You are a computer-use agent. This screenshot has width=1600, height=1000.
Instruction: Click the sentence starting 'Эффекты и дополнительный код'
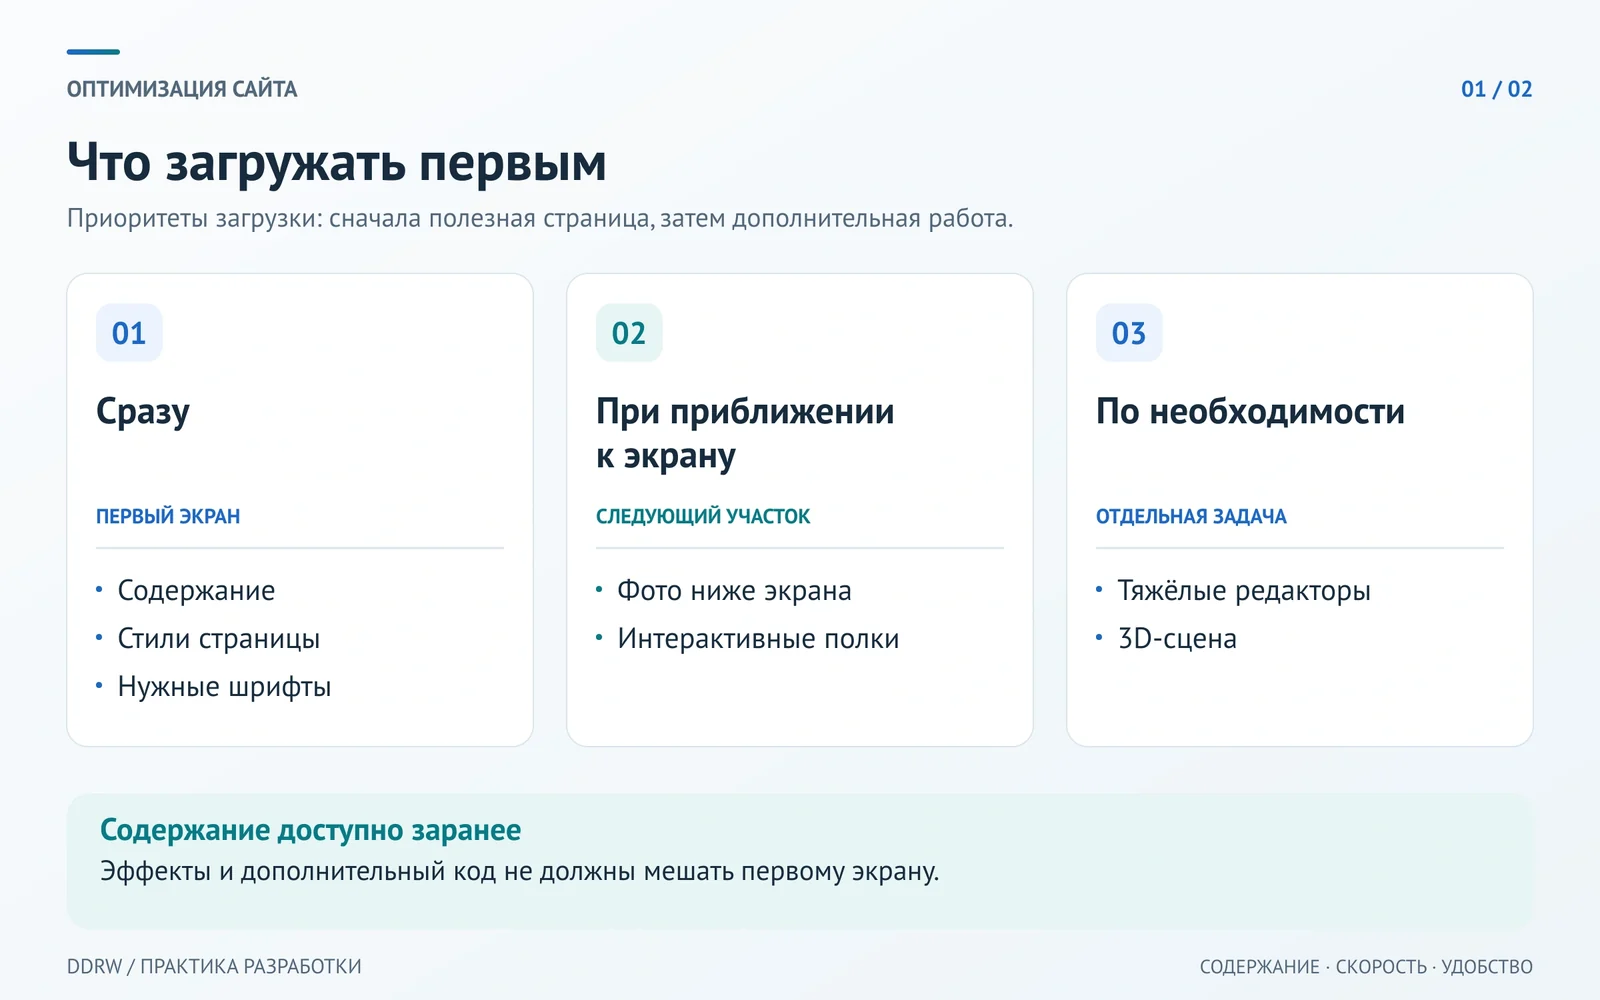click(x=520, y=871)
